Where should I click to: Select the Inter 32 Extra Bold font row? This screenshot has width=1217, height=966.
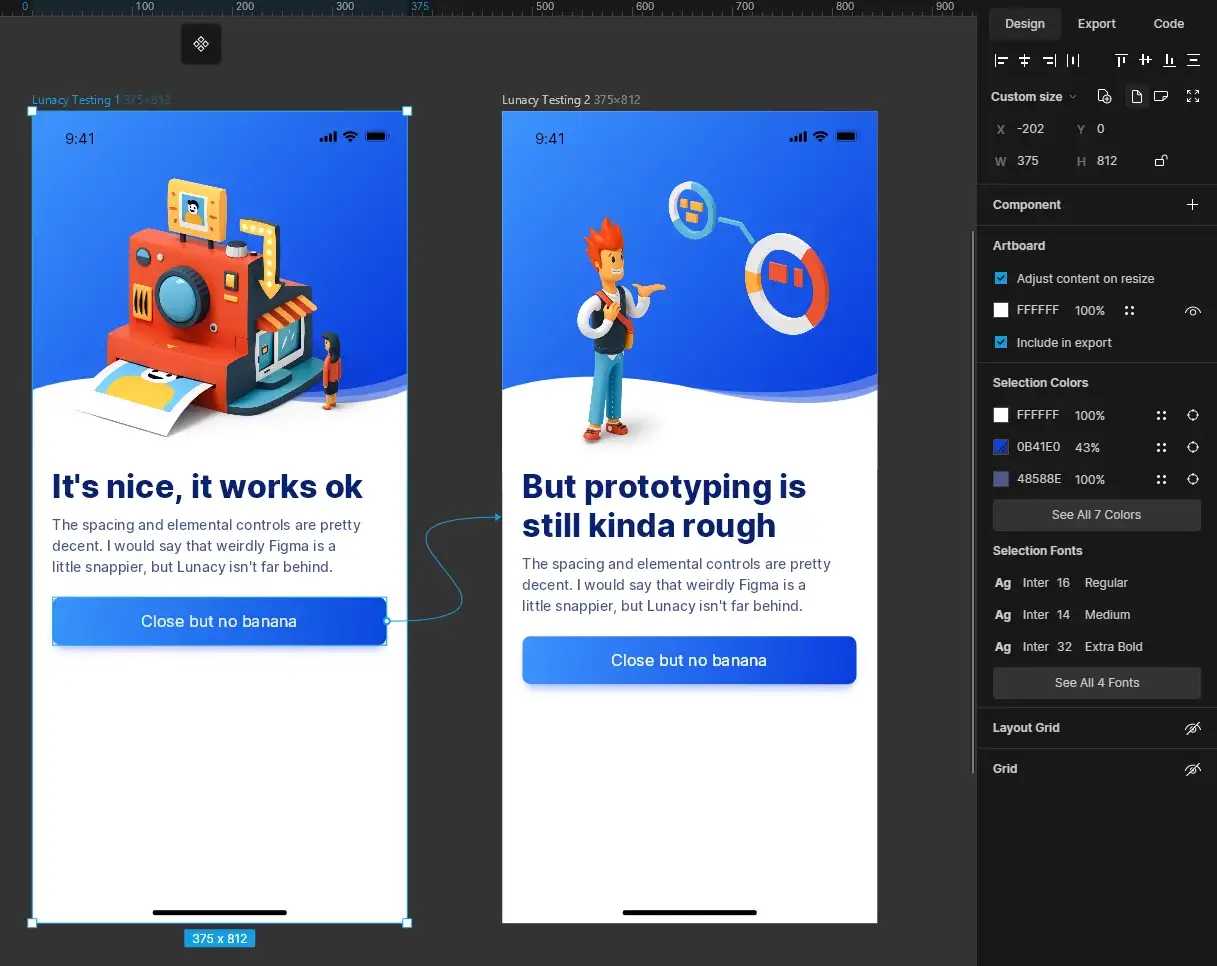click(1069, 647)
